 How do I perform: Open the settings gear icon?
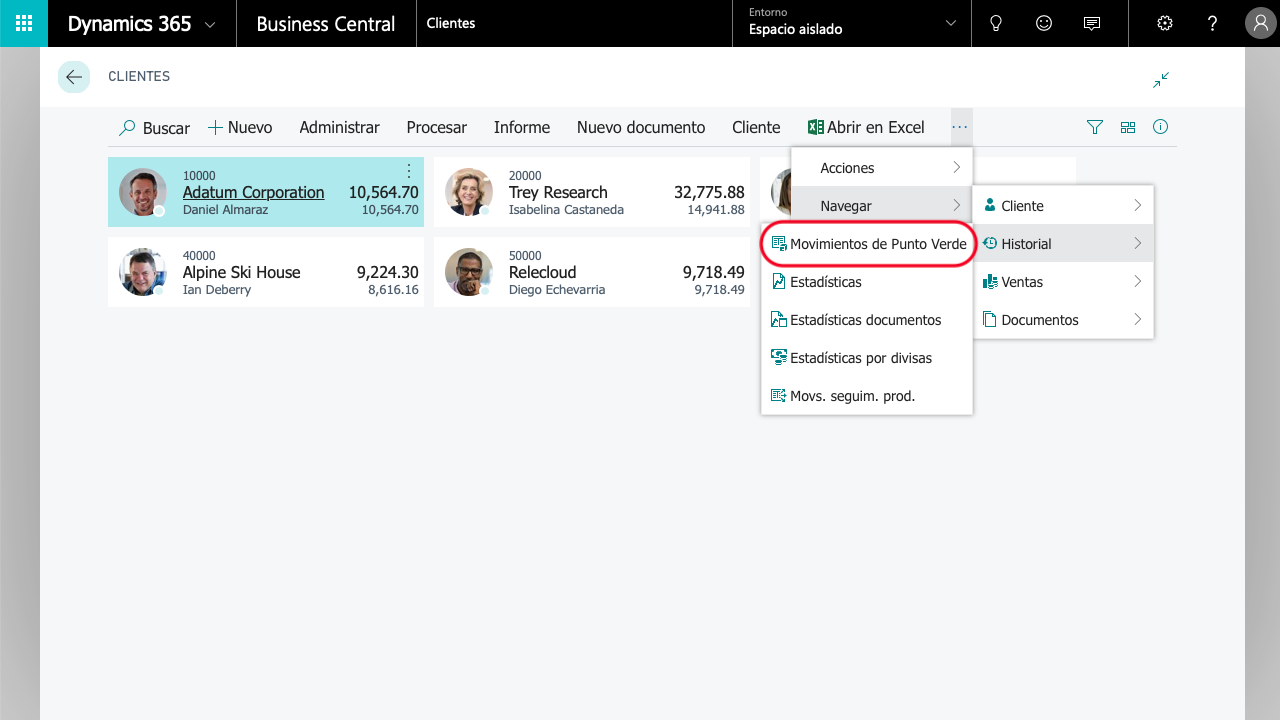tap(1165, 23)
